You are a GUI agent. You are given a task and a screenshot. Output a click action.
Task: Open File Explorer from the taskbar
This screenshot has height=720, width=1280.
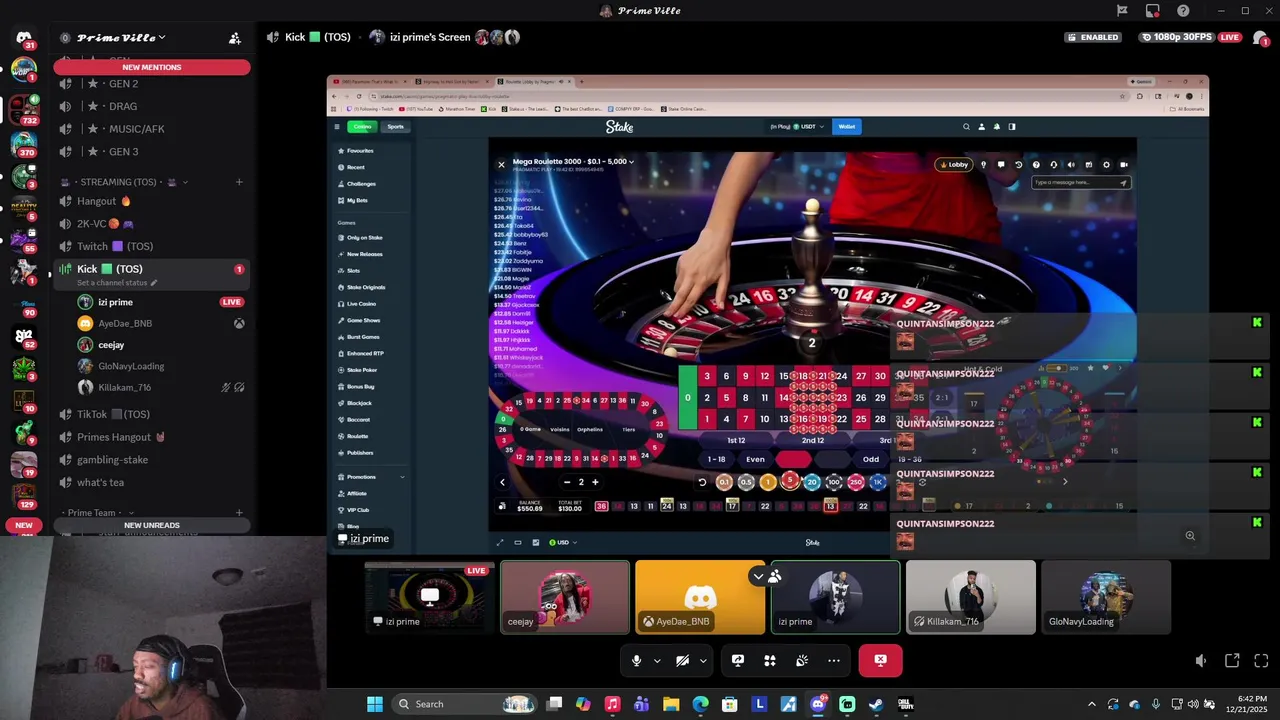point(671,704)
